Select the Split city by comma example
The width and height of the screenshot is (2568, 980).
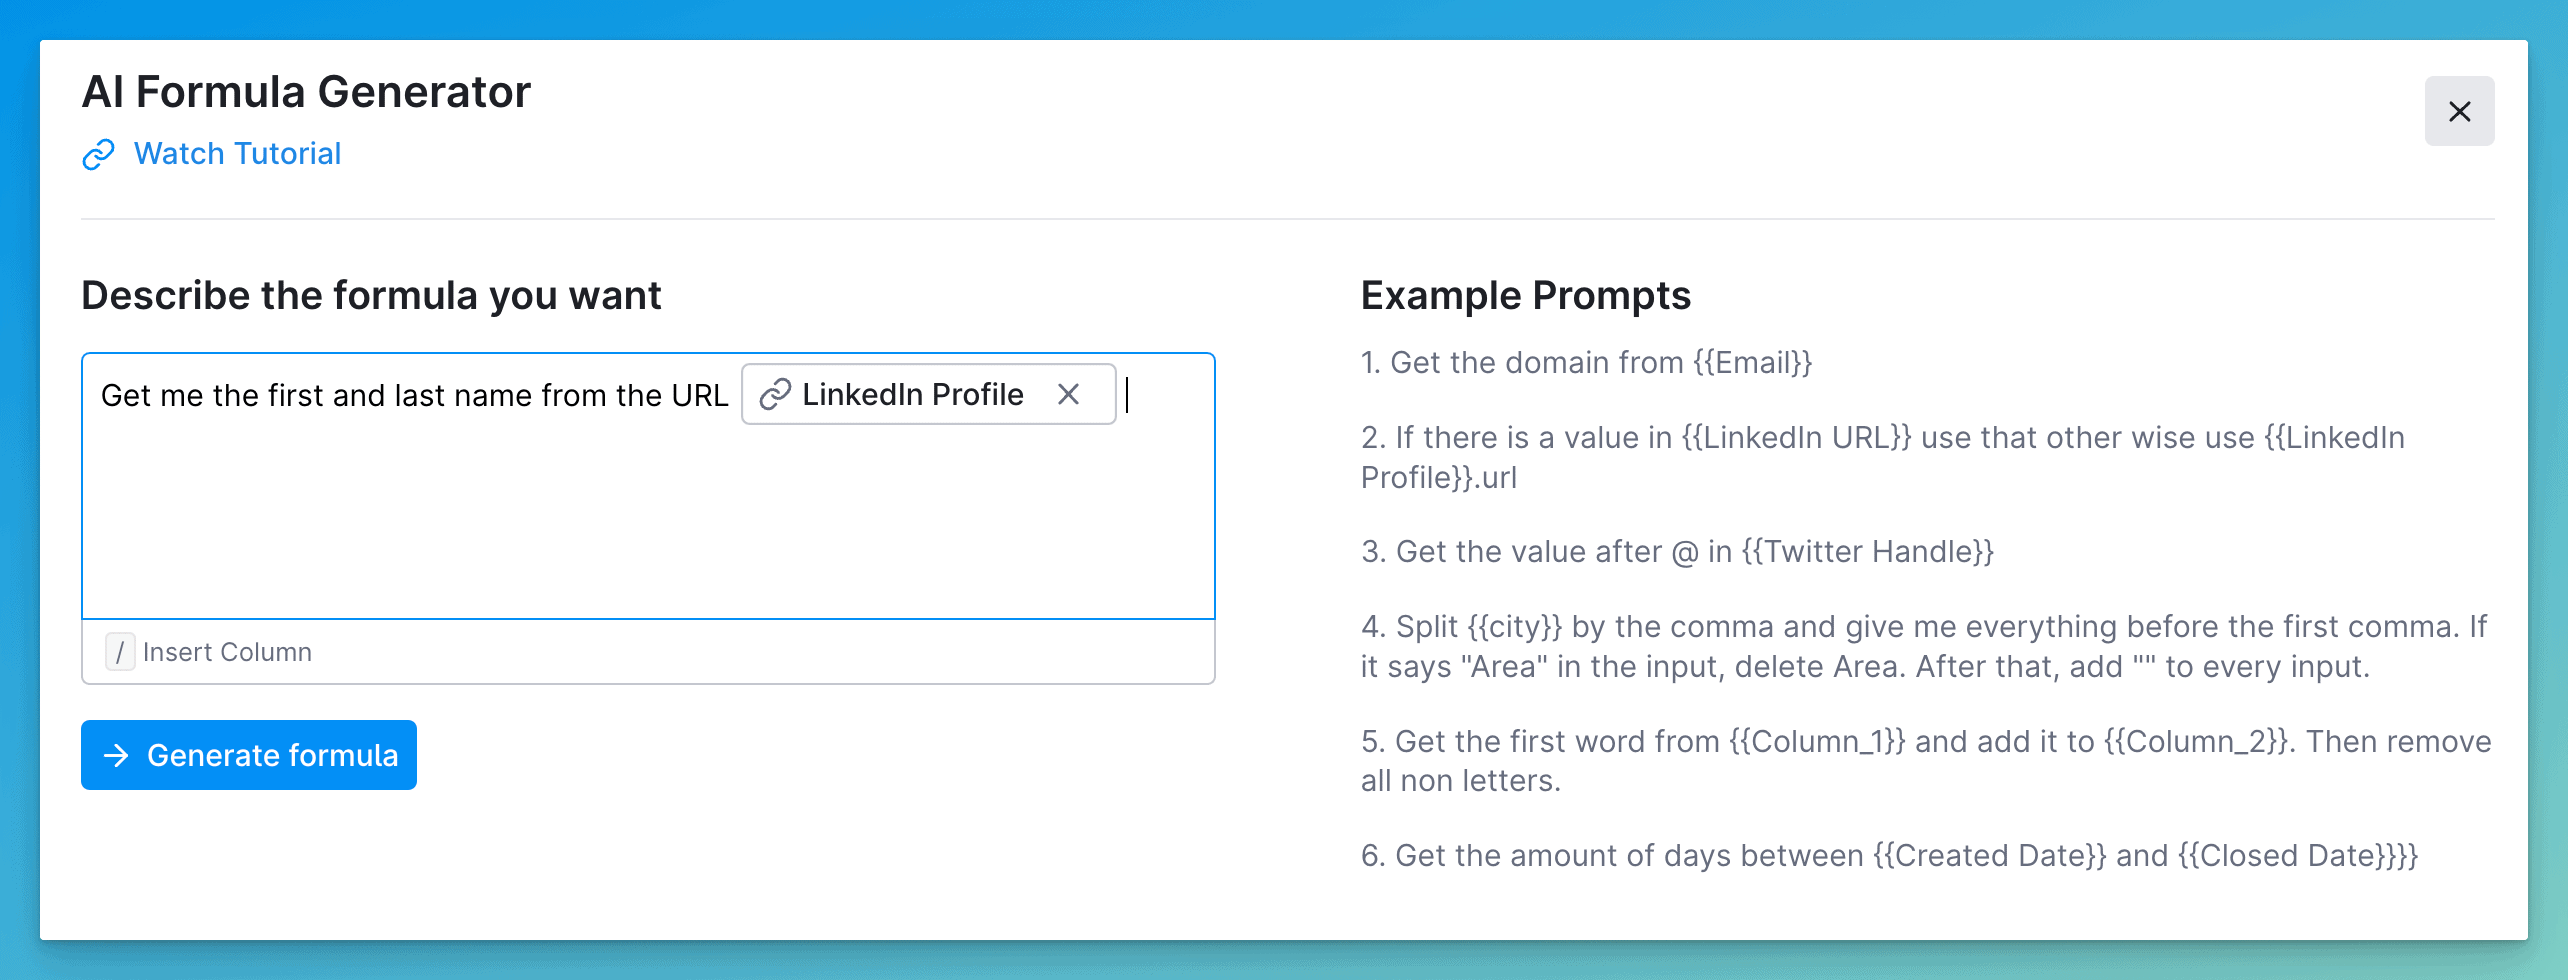[1922, 647]
